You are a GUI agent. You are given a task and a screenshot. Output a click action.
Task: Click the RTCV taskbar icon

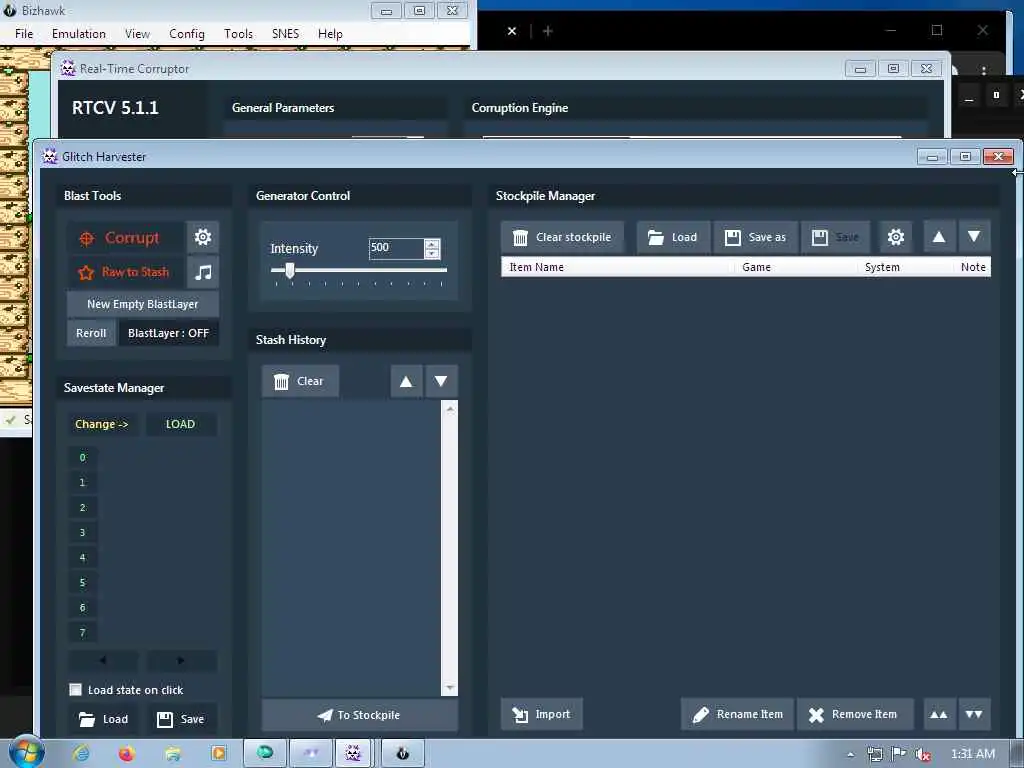pos(353,754)
